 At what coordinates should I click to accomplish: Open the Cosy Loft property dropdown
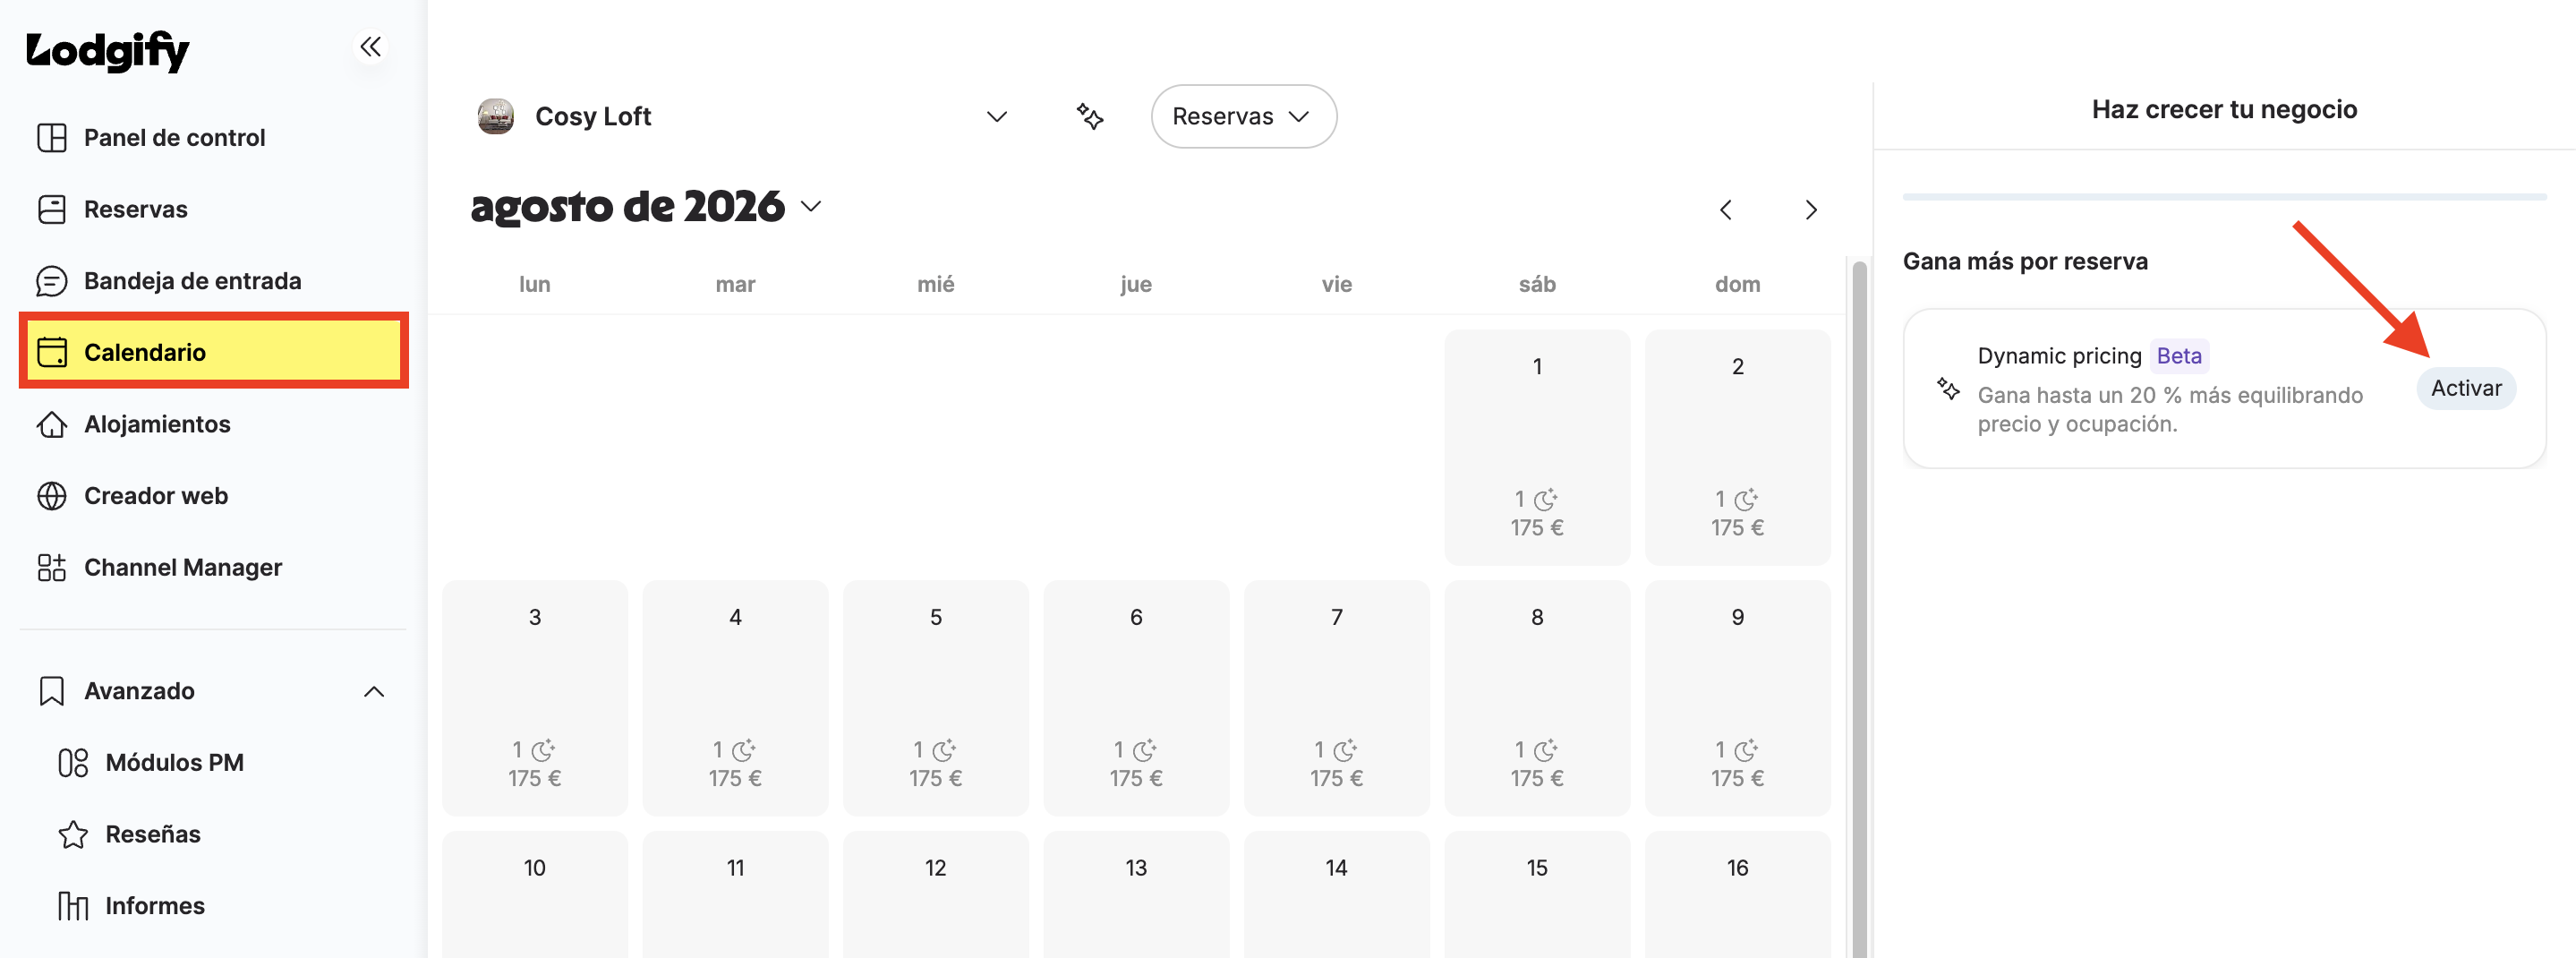click(x=743, y=116)
